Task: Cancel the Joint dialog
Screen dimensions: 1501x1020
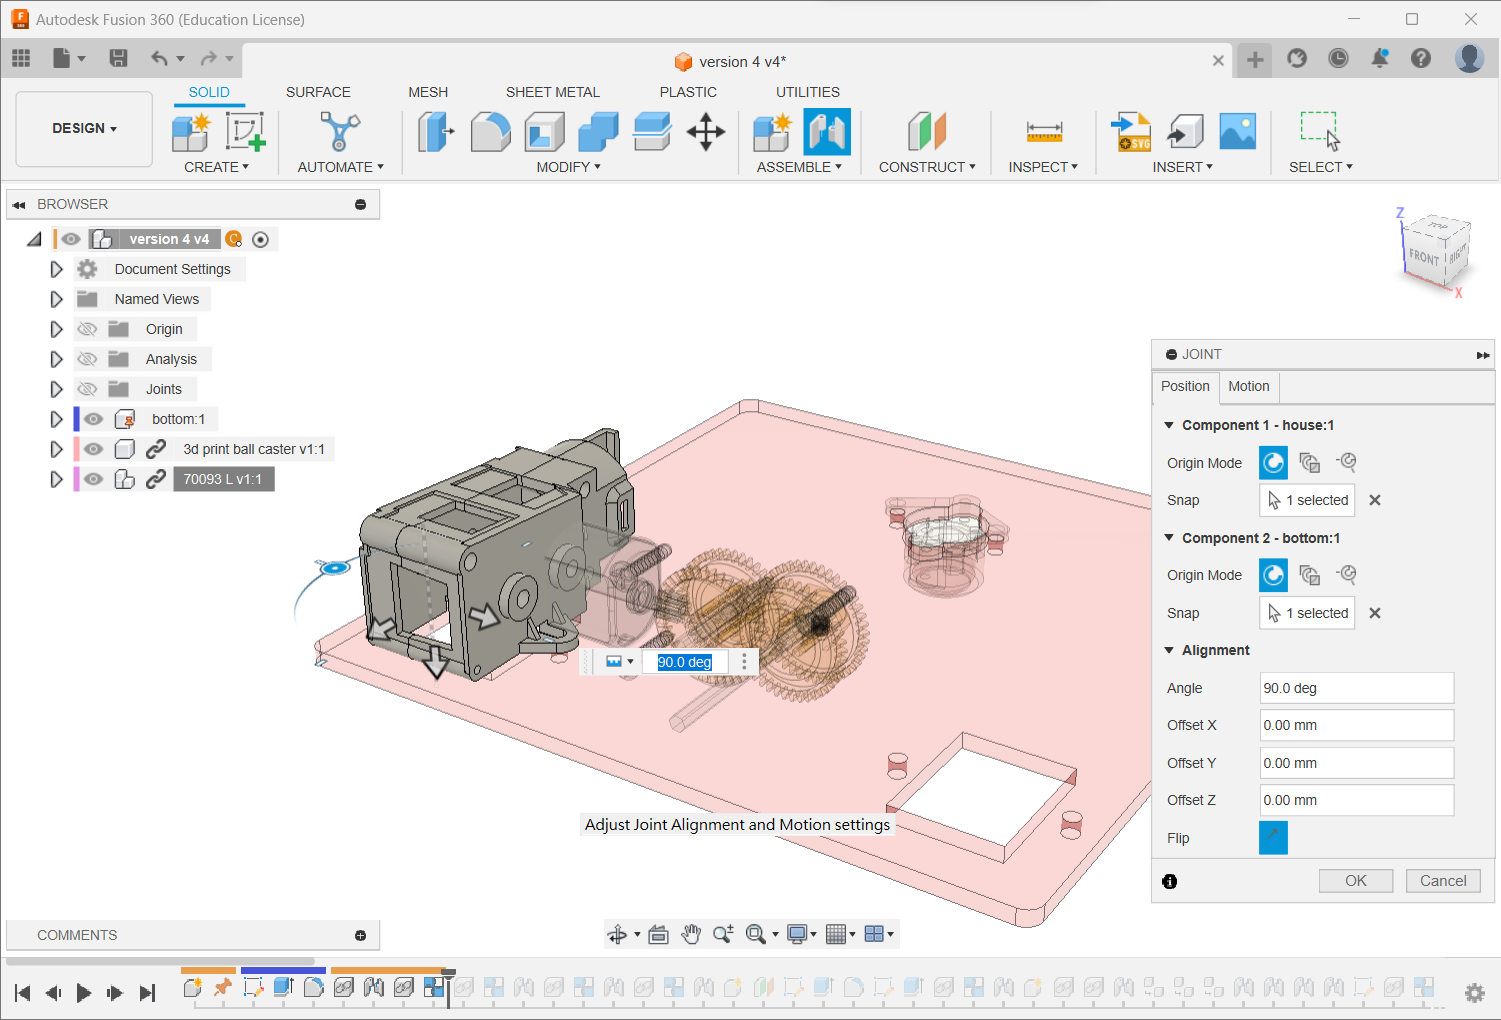Action: click(1442, 881)
